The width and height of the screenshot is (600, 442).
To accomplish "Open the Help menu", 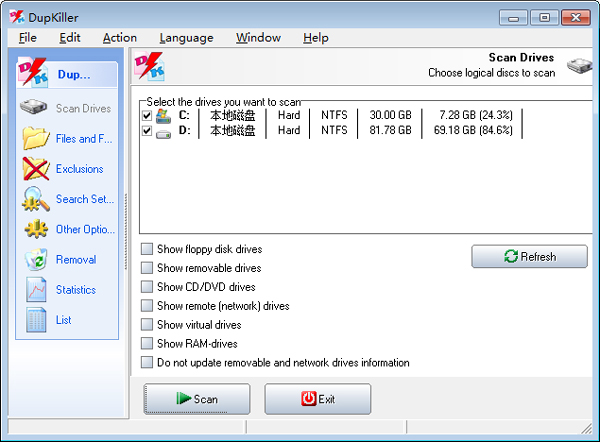I will click(316, 38).
